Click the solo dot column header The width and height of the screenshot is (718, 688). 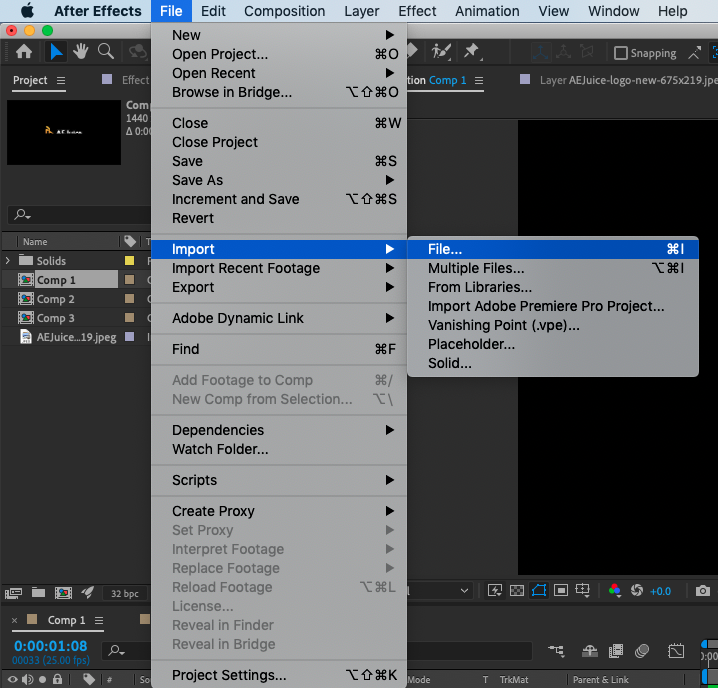[x=43, y=680]
